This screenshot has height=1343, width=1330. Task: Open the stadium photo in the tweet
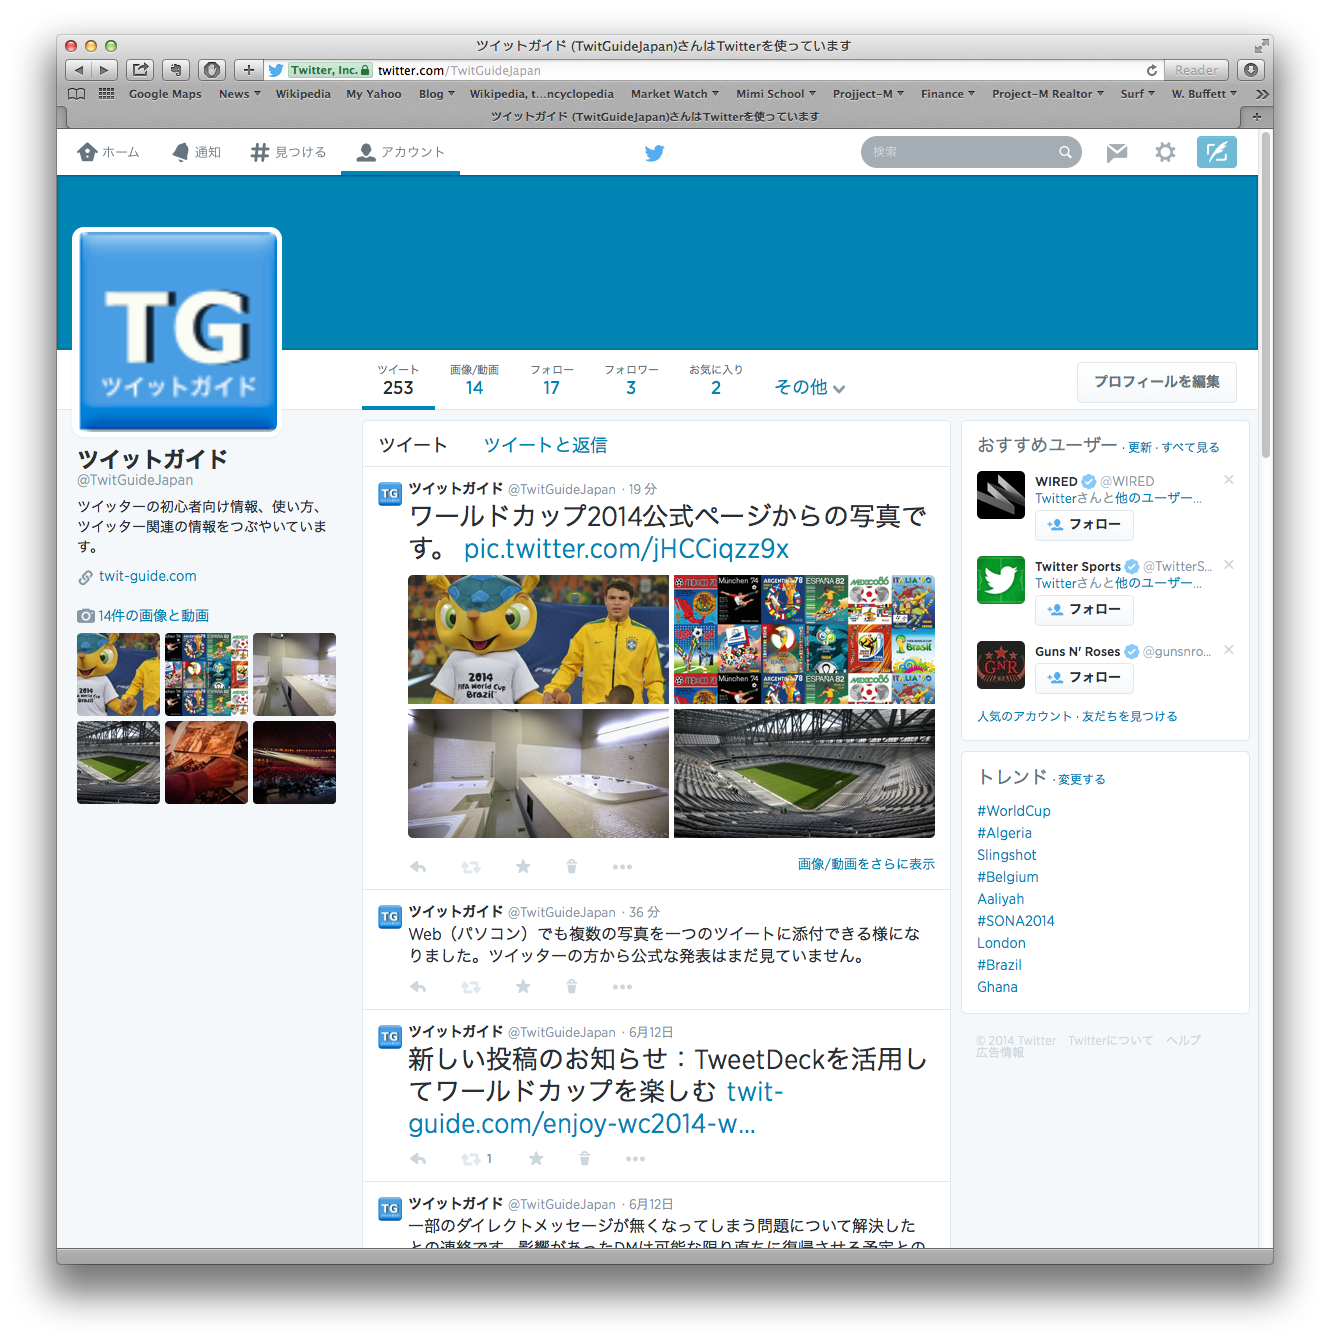[x=804, y=773]
